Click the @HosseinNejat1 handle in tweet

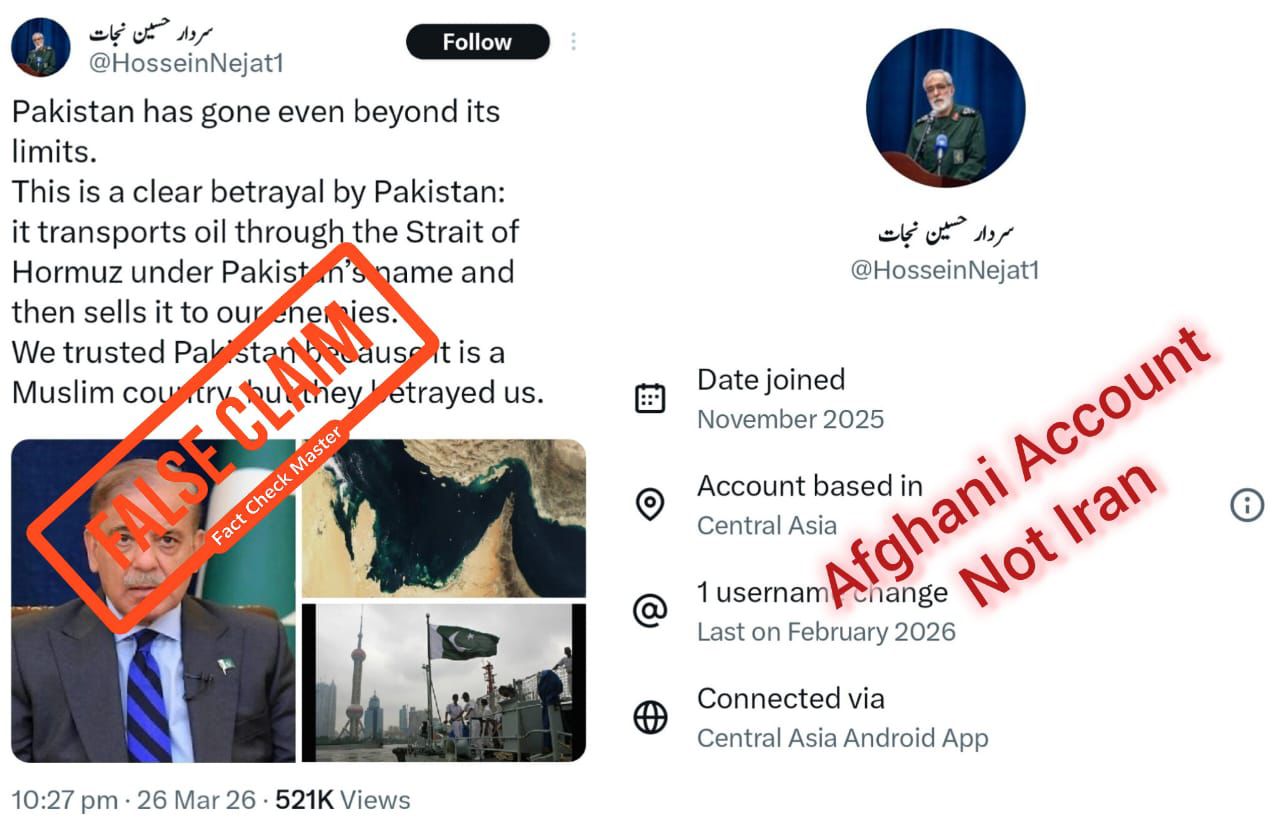tap(186, 63)
